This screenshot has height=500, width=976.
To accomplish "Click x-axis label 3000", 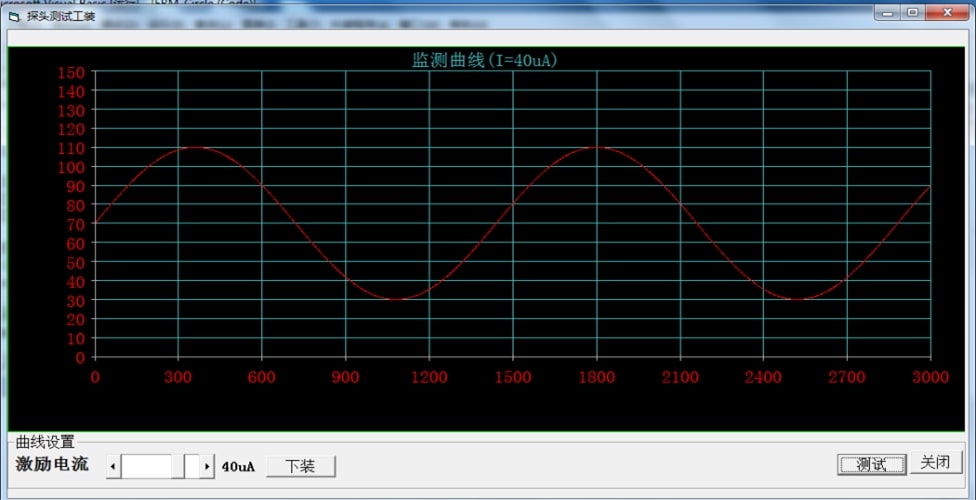I will 931,377.
